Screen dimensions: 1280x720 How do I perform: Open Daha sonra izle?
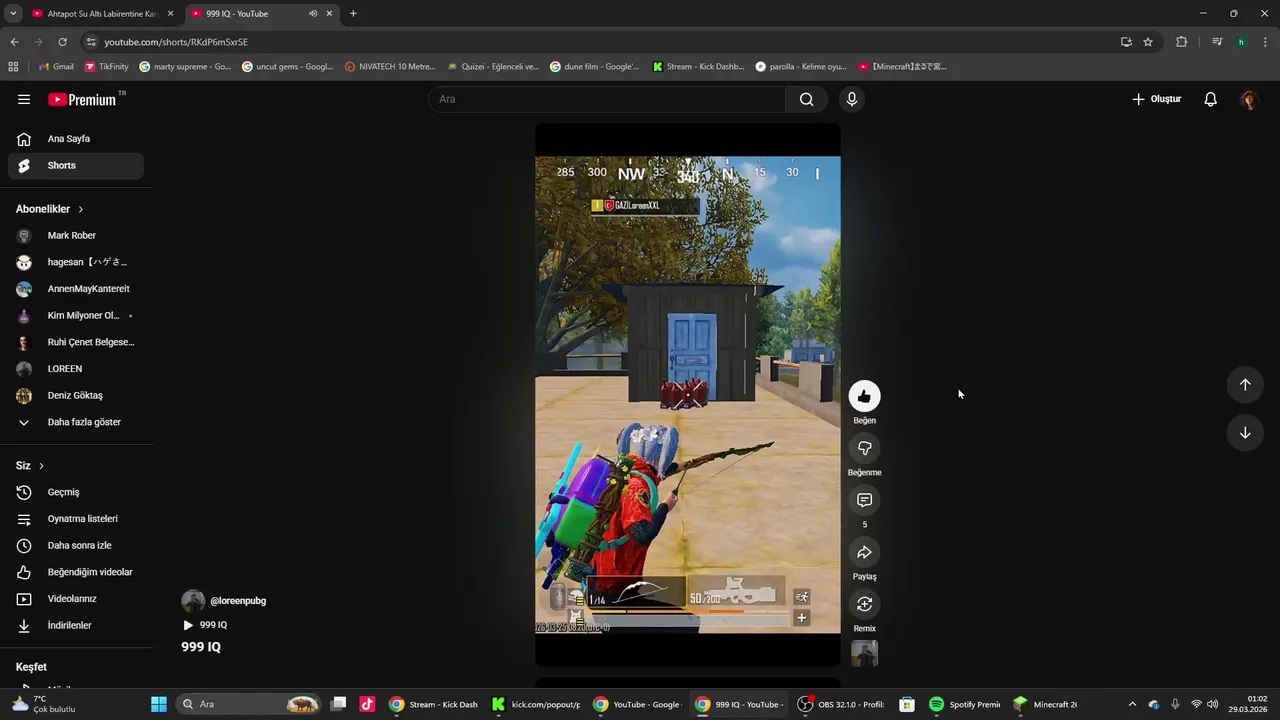point(76,546)
